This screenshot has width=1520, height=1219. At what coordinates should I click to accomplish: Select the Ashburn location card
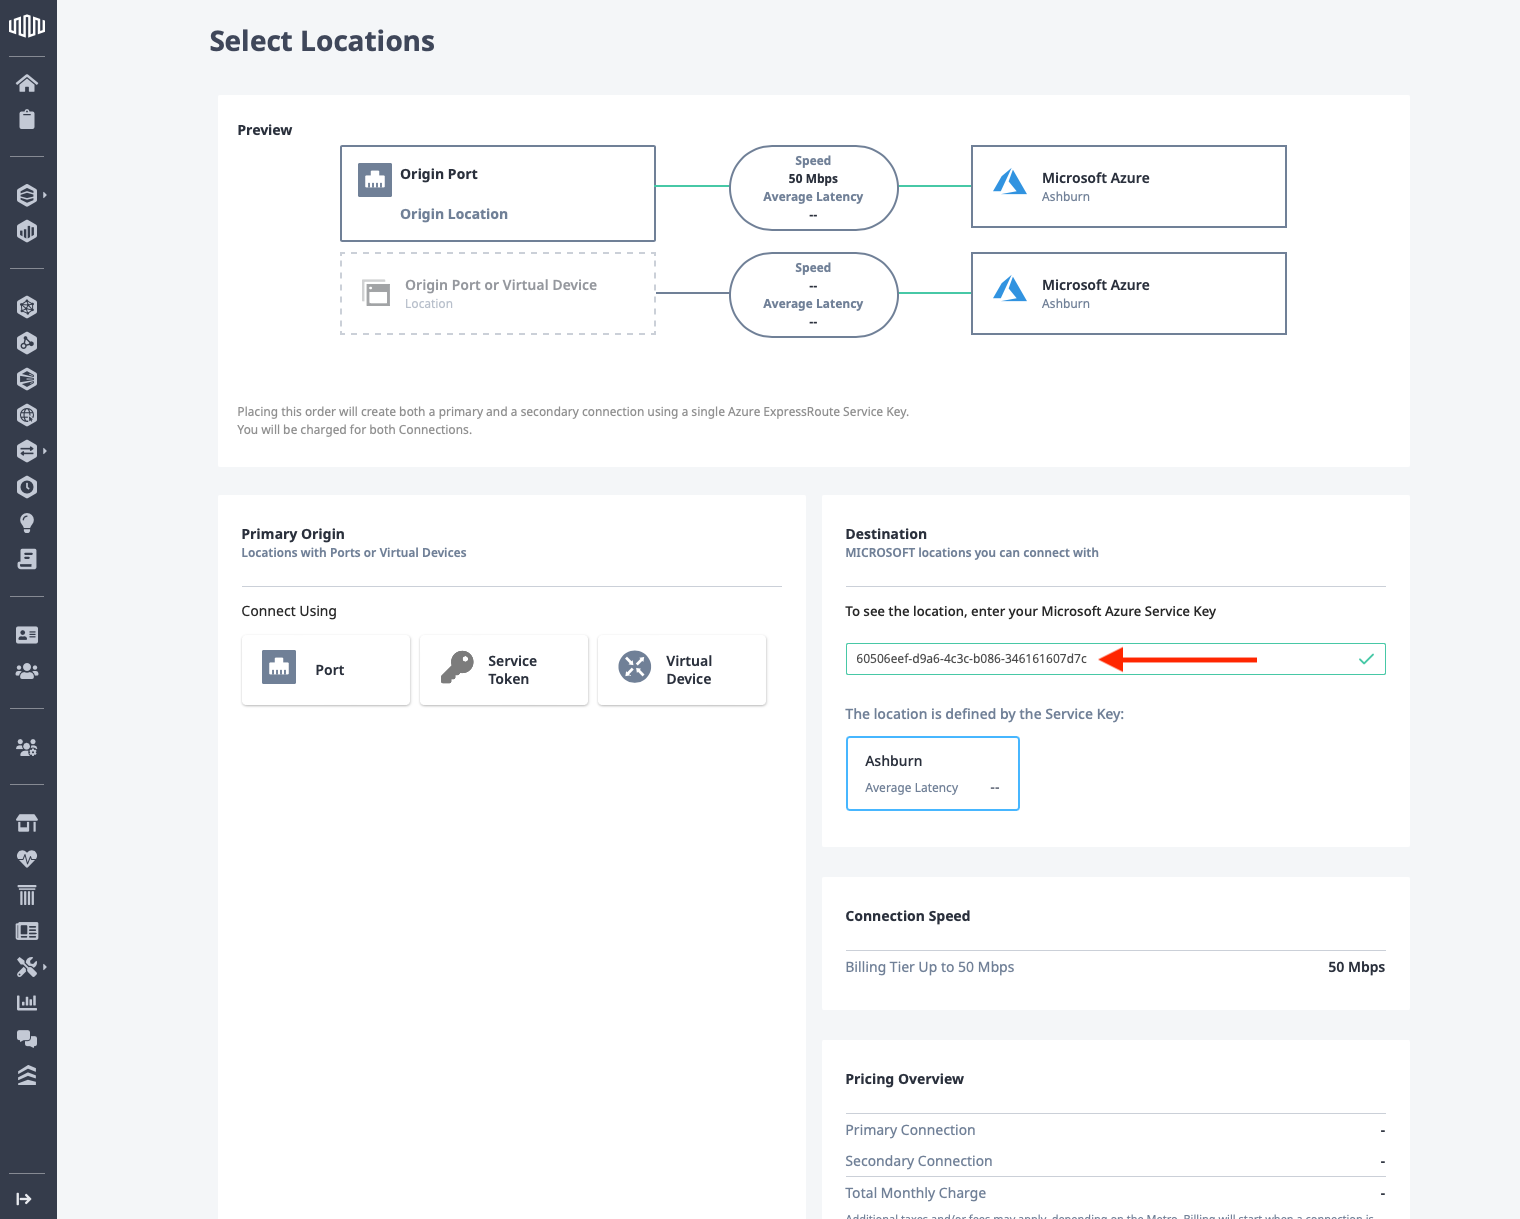pos(933,773)
